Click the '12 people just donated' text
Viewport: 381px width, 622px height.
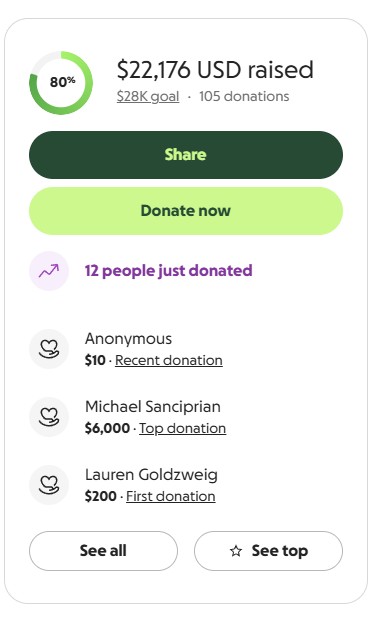point(168,271)
